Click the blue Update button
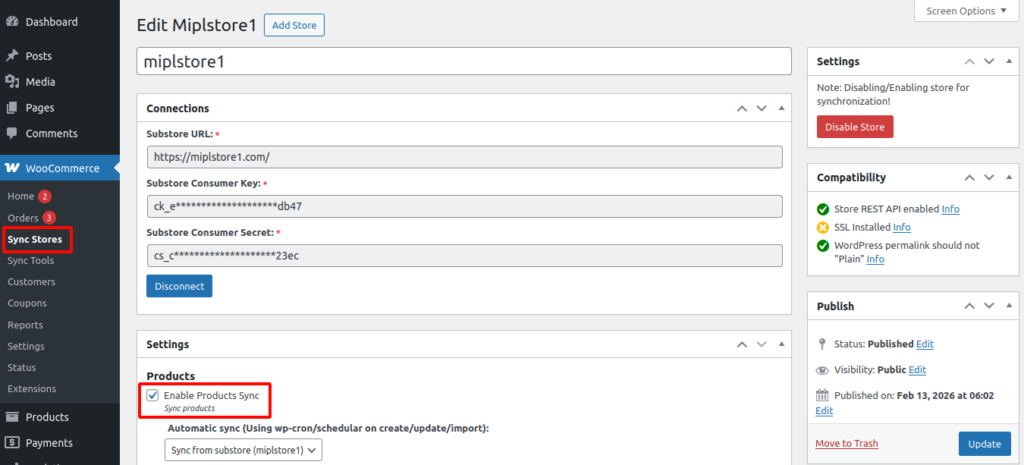 984,443
